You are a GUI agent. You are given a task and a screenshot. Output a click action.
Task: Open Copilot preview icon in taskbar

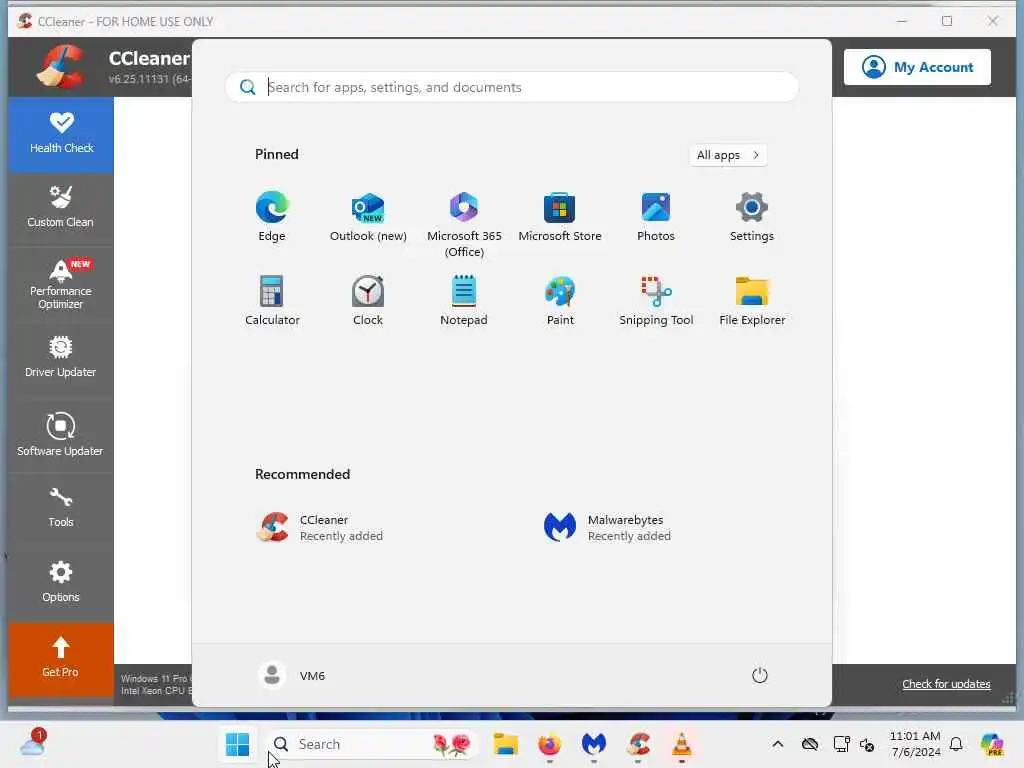[x=992, y=744]
